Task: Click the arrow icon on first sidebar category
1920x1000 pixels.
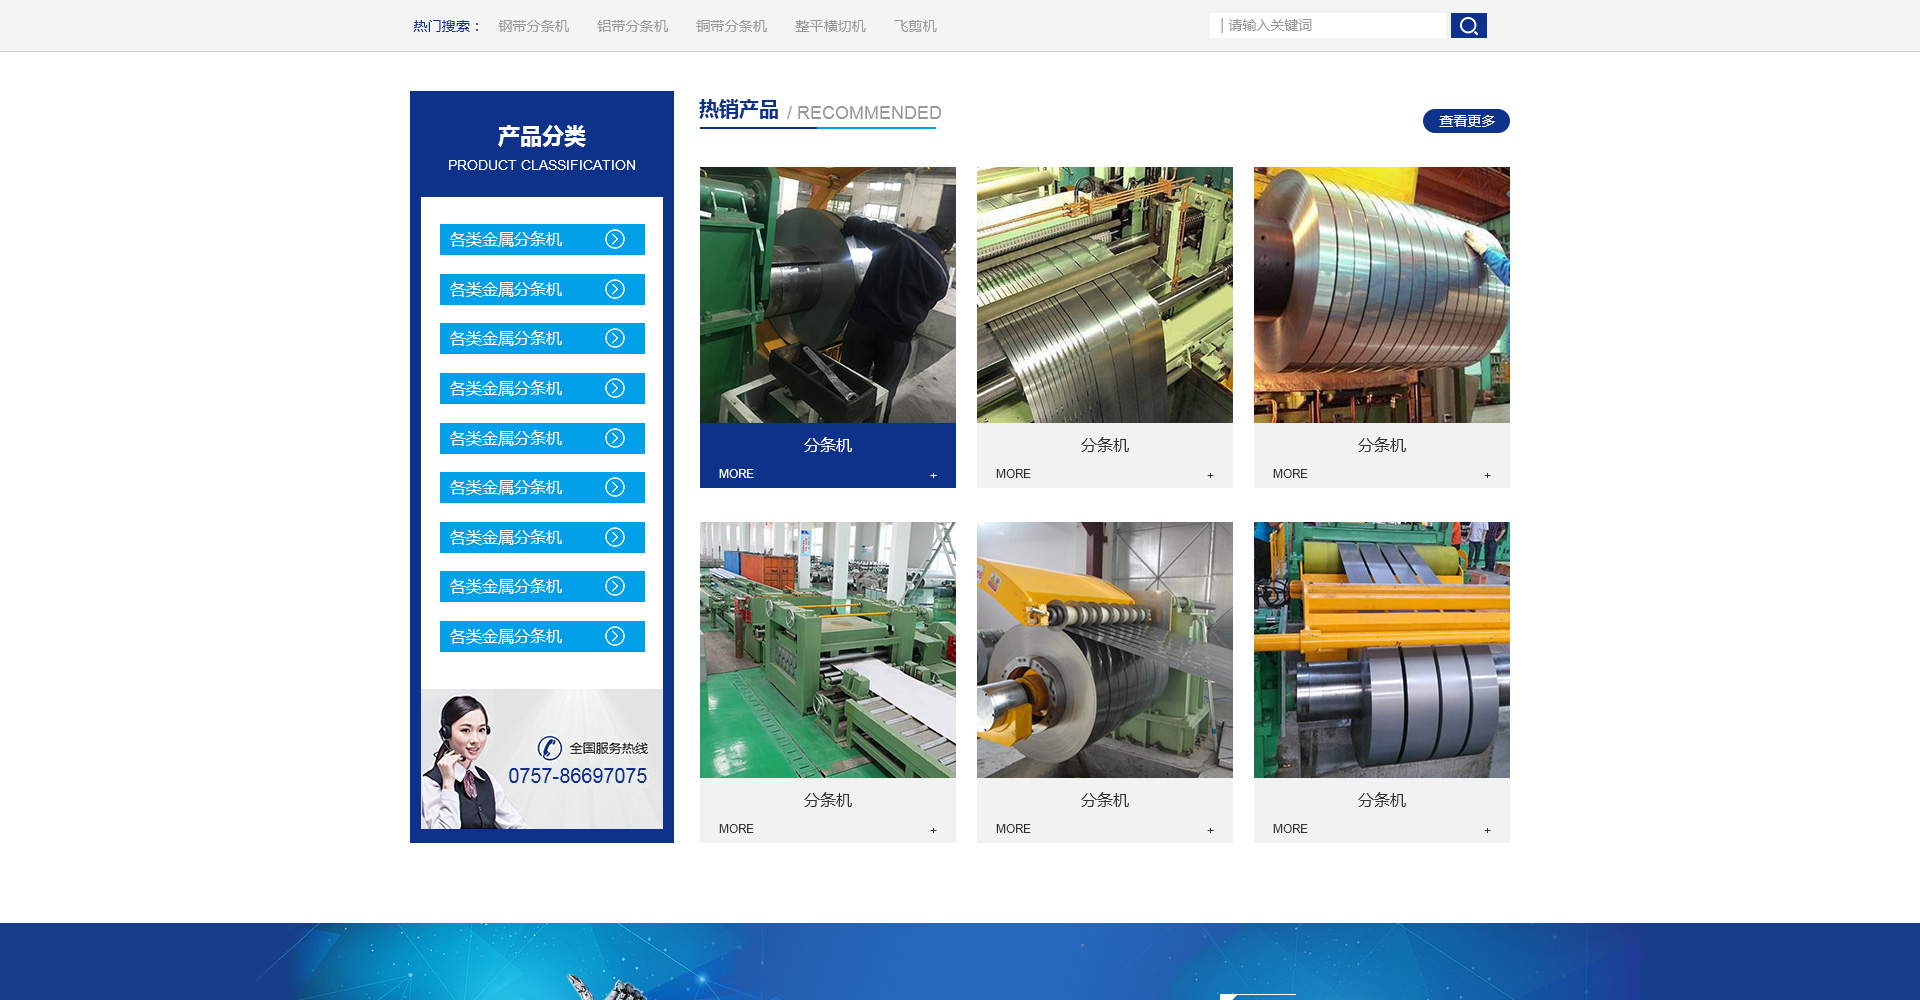Action: coord(615,240)
